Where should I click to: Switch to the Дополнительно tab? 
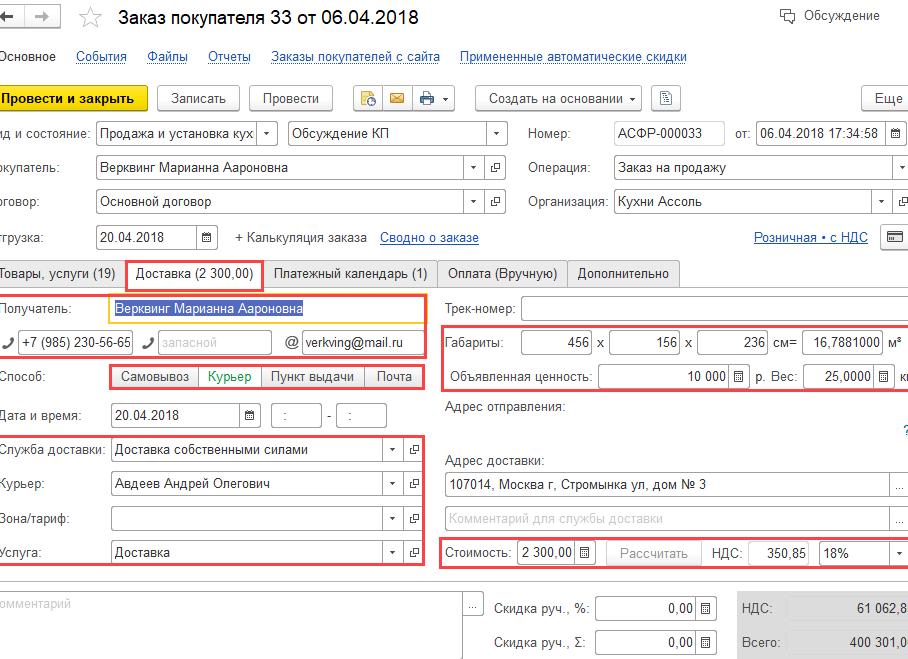[623, 273]
